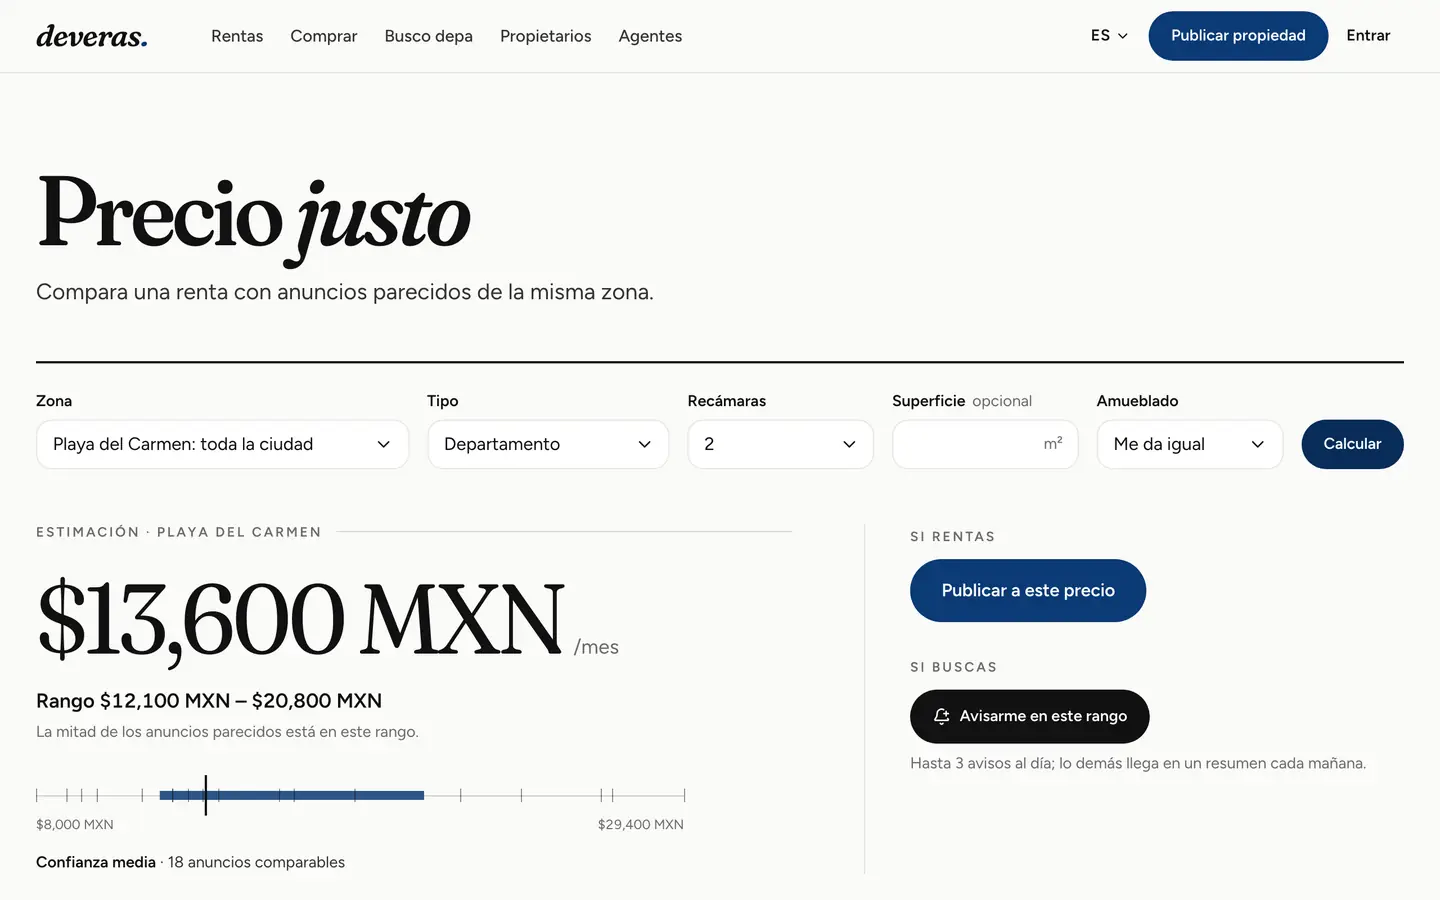Image resolution: width=1440 pixels, height=900 pixels.
Task: Click the $8,000 MXN minimum label
Action: pos(75,824)
